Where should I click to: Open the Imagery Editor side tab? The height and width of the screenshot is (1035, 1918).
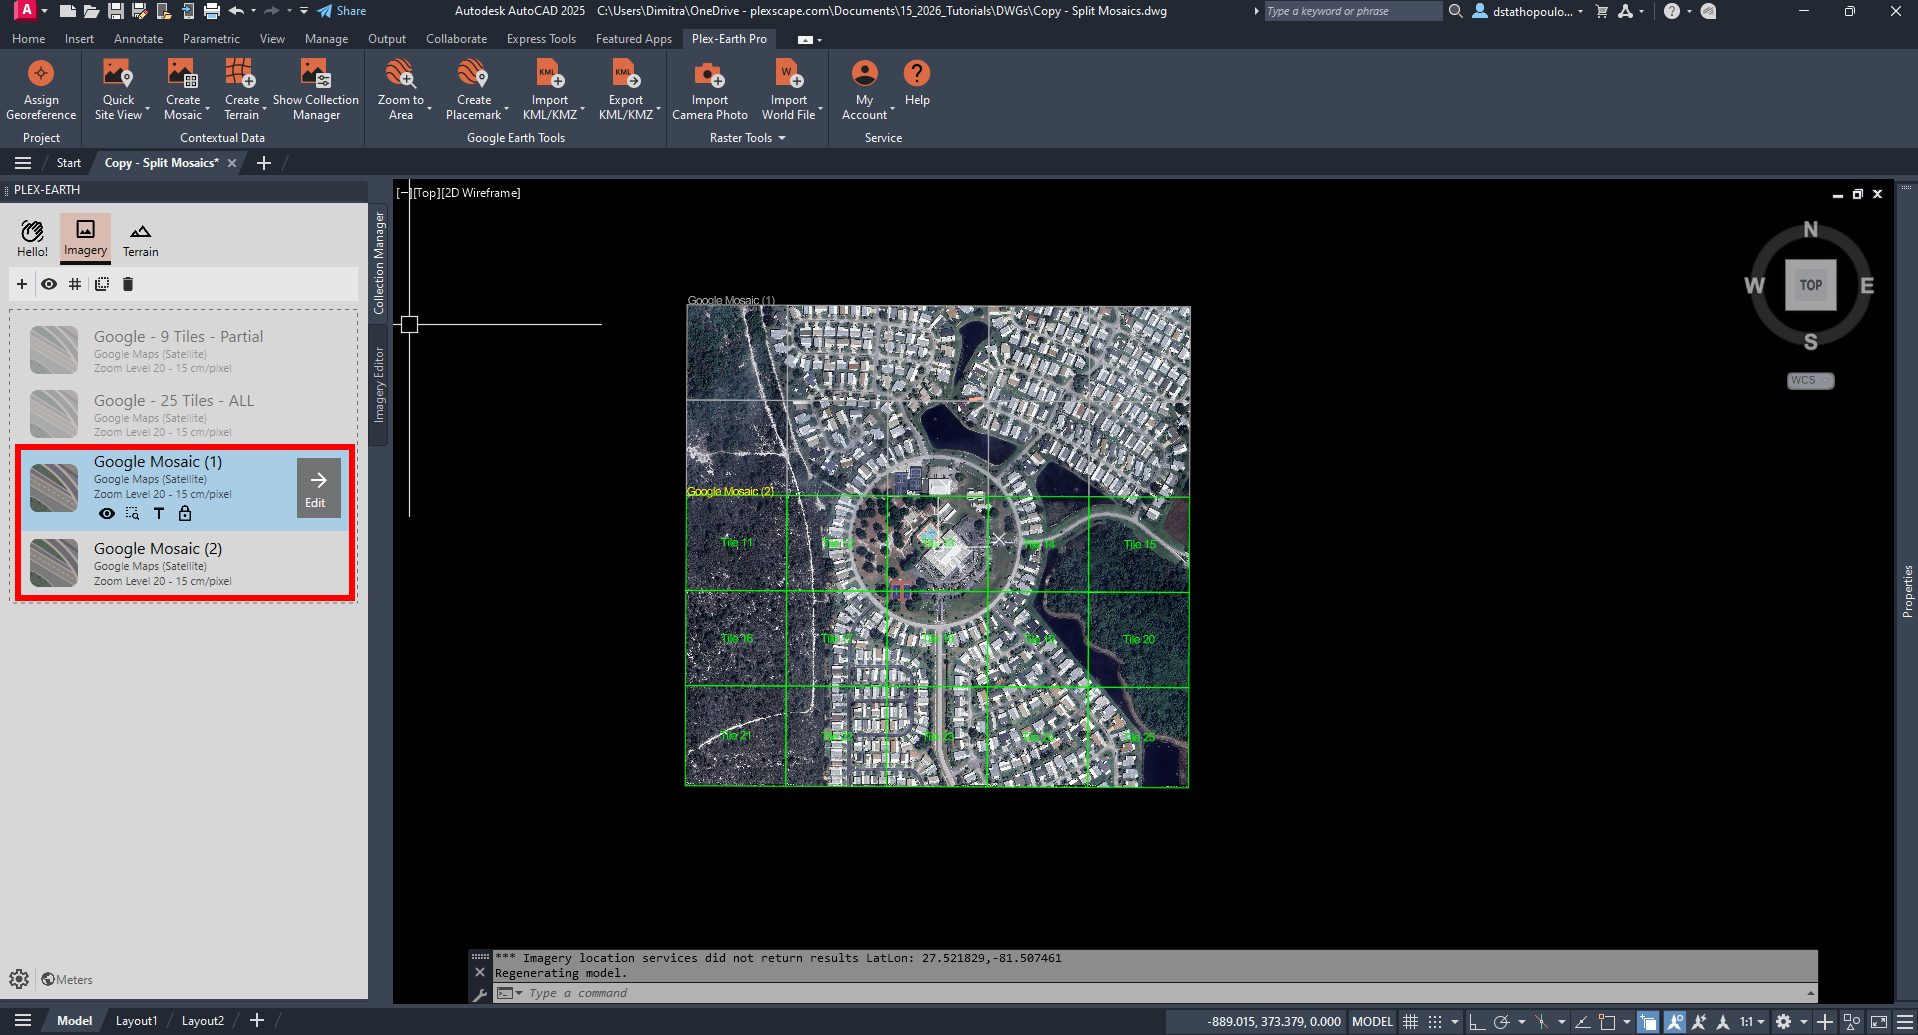click(379, 385)
